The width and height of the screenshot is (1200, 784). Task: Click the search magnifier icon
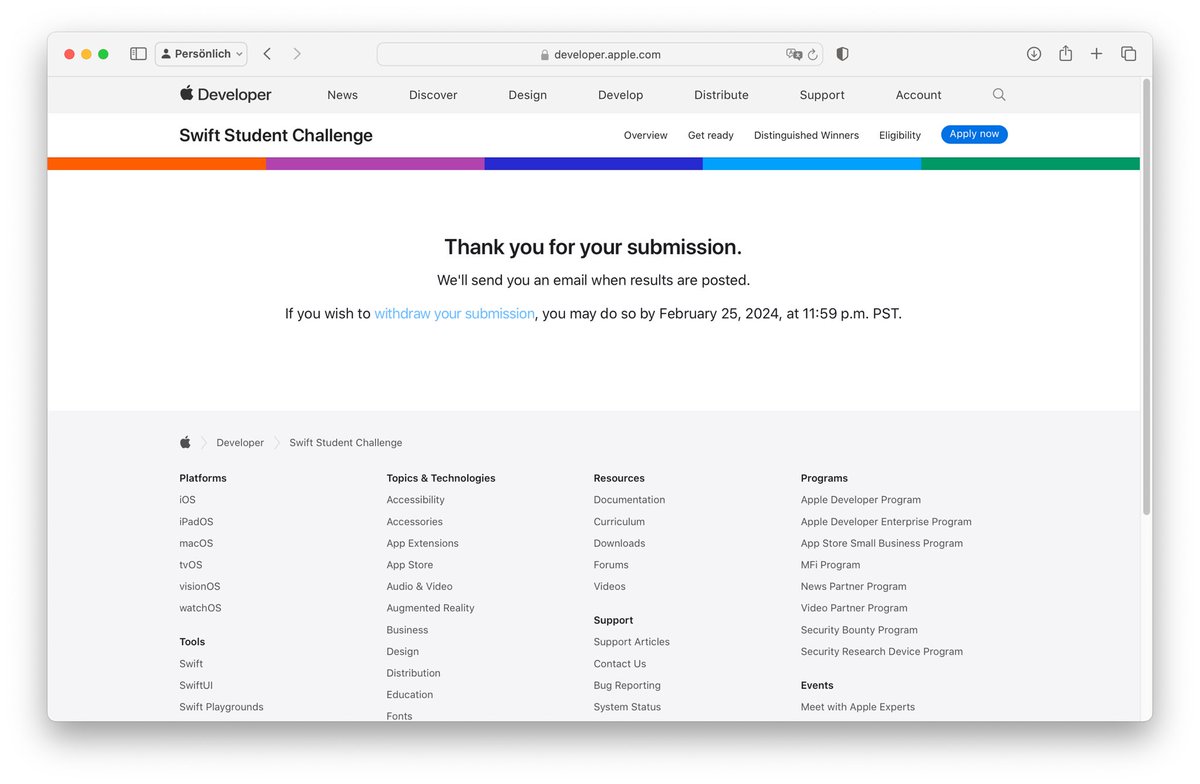pos(999,95)
